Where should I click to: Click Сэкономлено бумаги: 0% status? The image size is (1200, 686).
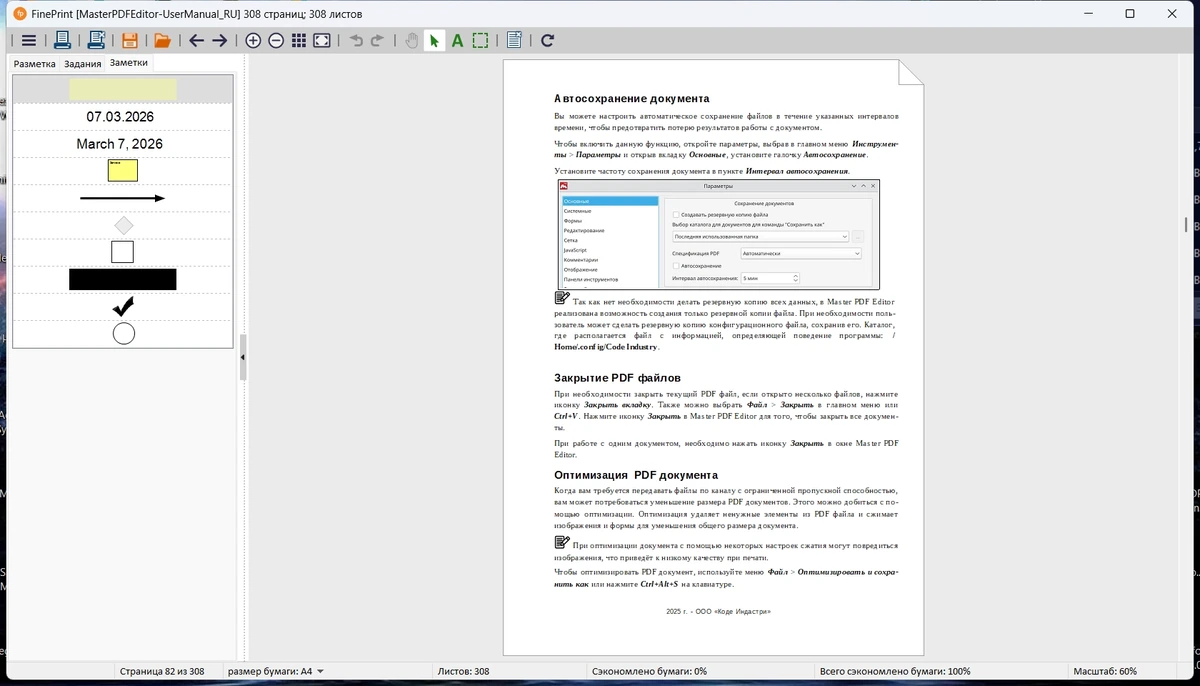pyautogui.click(x=649, y=671)
